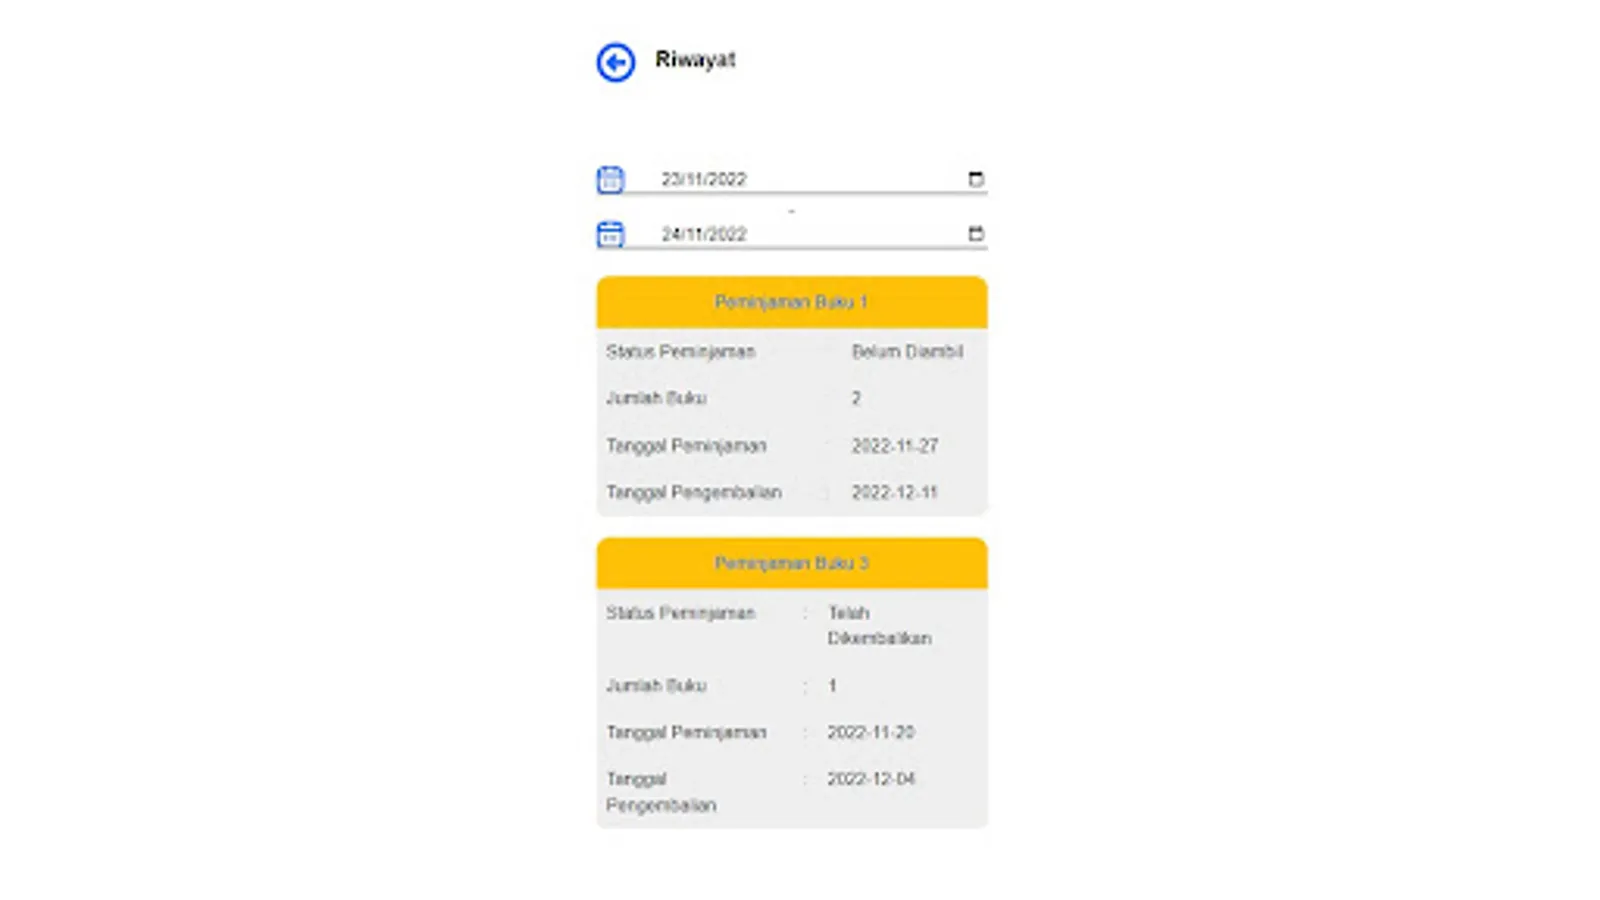The image size is (1600, 900).
Task: Open the date picker for 24/11/2022
Action: tap(976, 234)
